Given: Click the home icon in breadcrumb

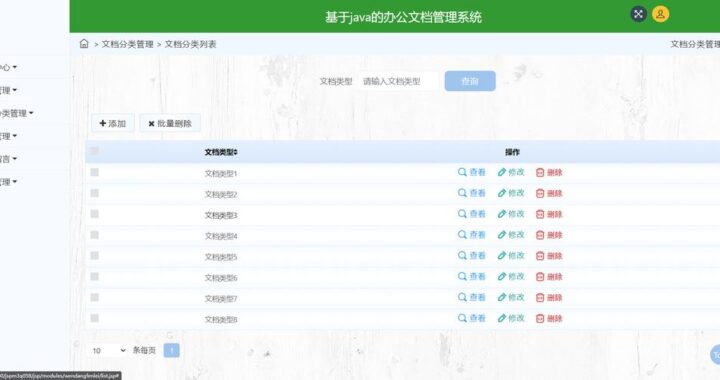Looking at the screenshot, I should (84, 44).
